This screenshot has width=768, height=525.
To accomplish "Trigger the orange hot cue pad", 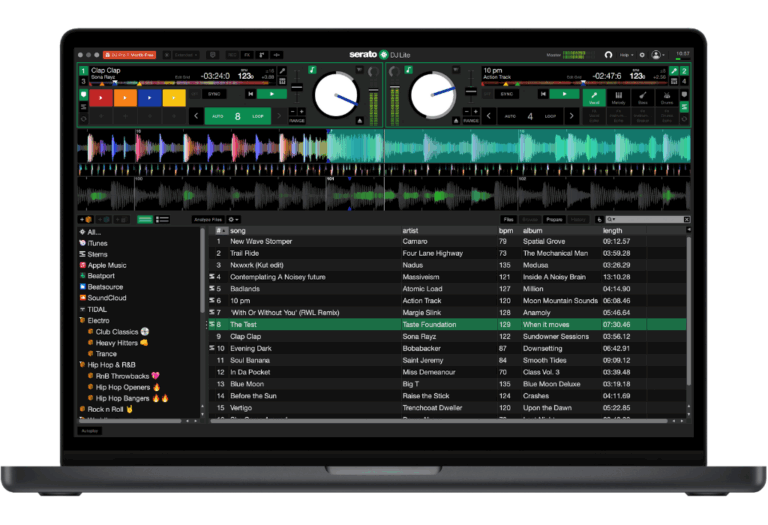I will click(x=125, y=98).
